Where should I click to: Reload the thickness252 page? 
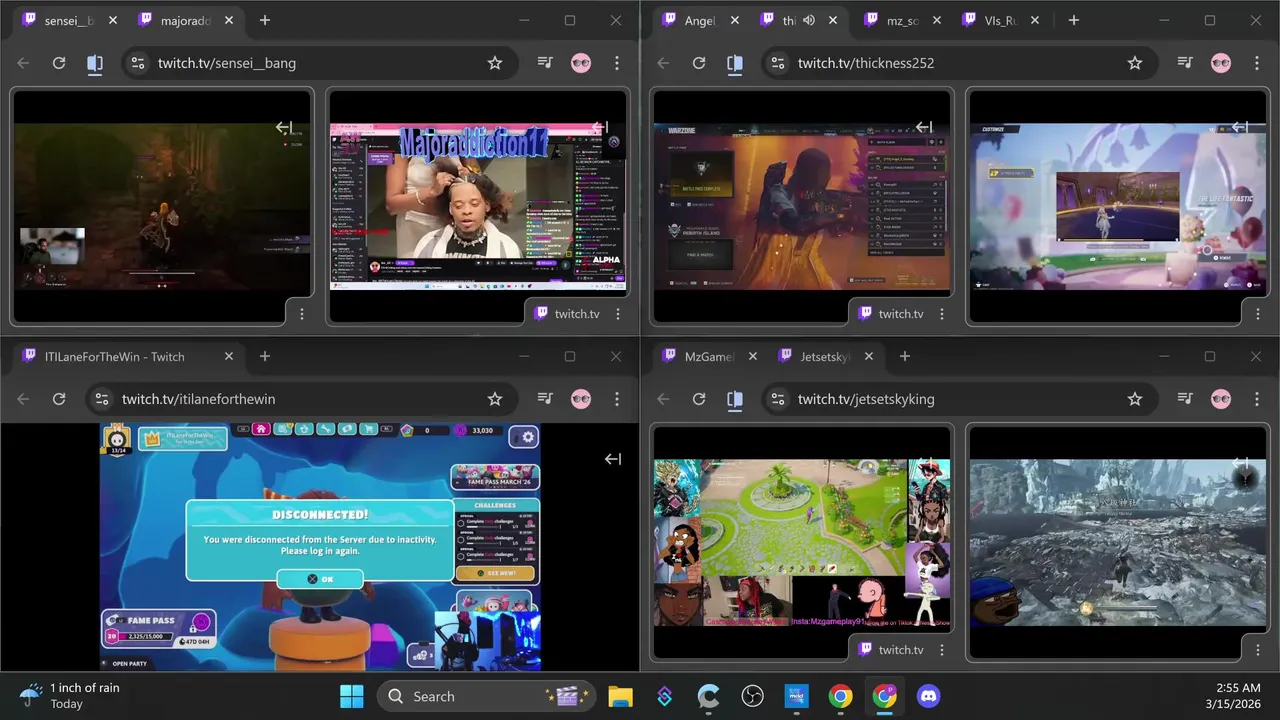pyautogui.click(x=699, y=63)
